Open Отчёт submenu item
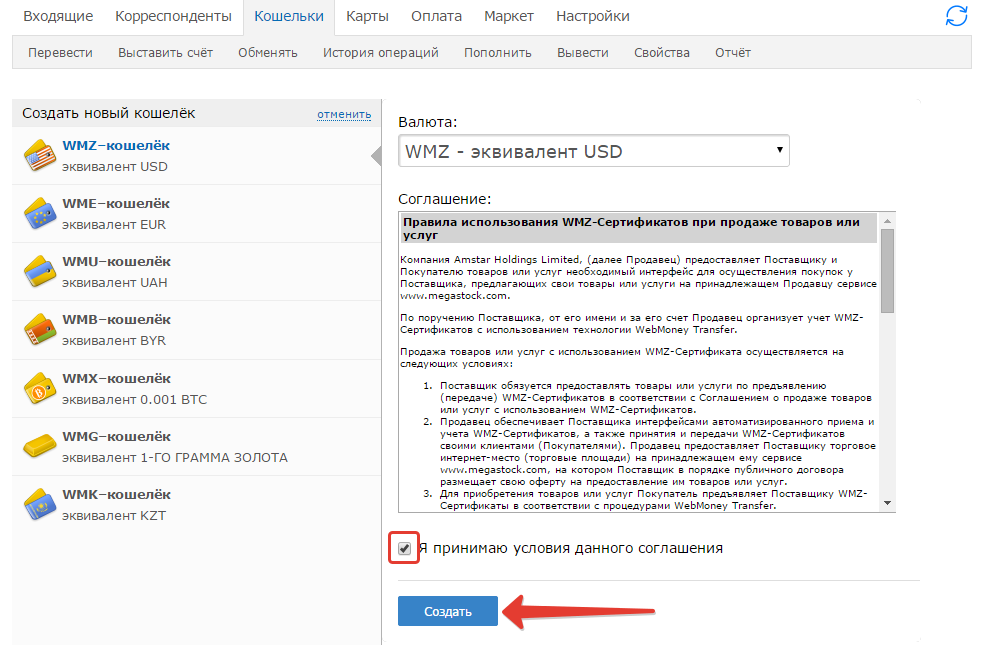 coord(733,53)
